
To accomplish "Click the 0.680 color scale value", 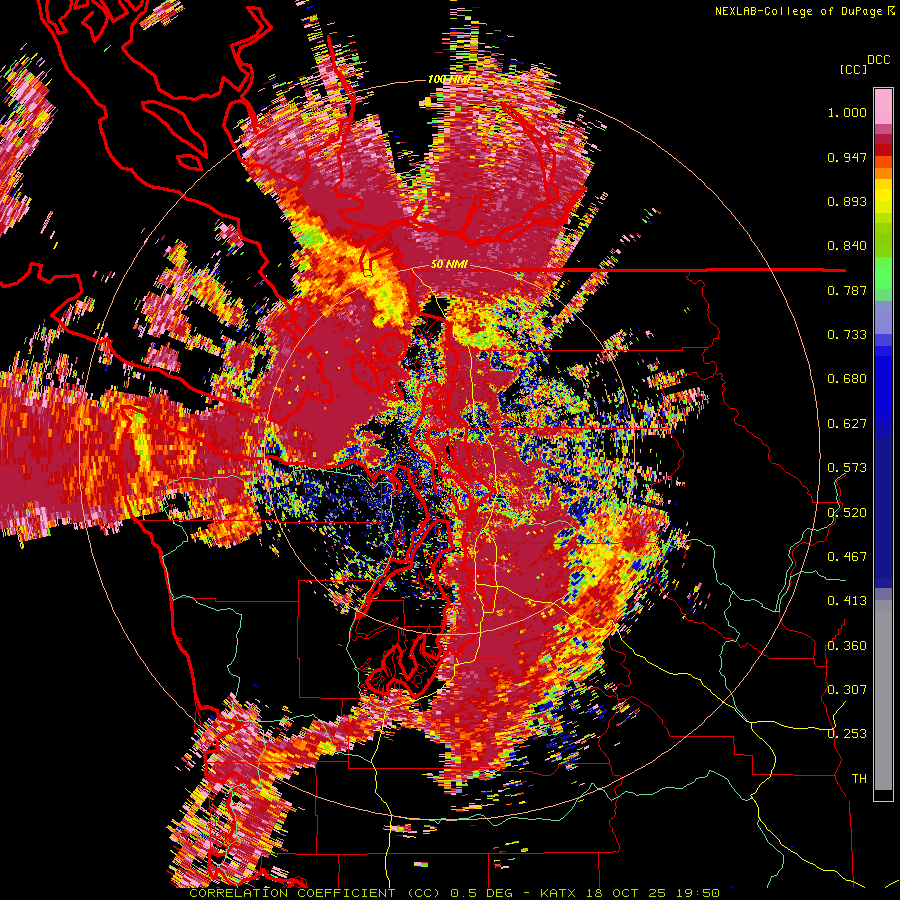I will pyautogui.click(x=847, y=379).
